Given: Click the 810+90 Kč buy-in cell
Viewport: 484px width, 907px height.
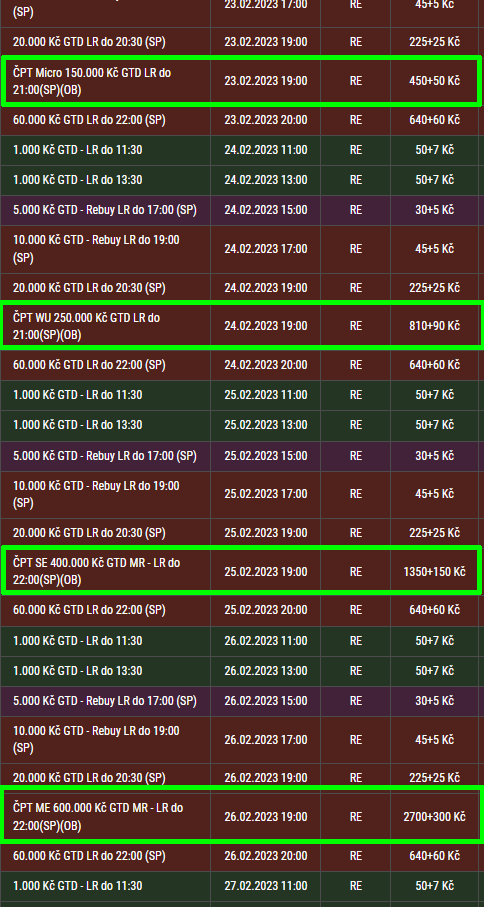Looking at the screenshot, I should coord(434,326).
